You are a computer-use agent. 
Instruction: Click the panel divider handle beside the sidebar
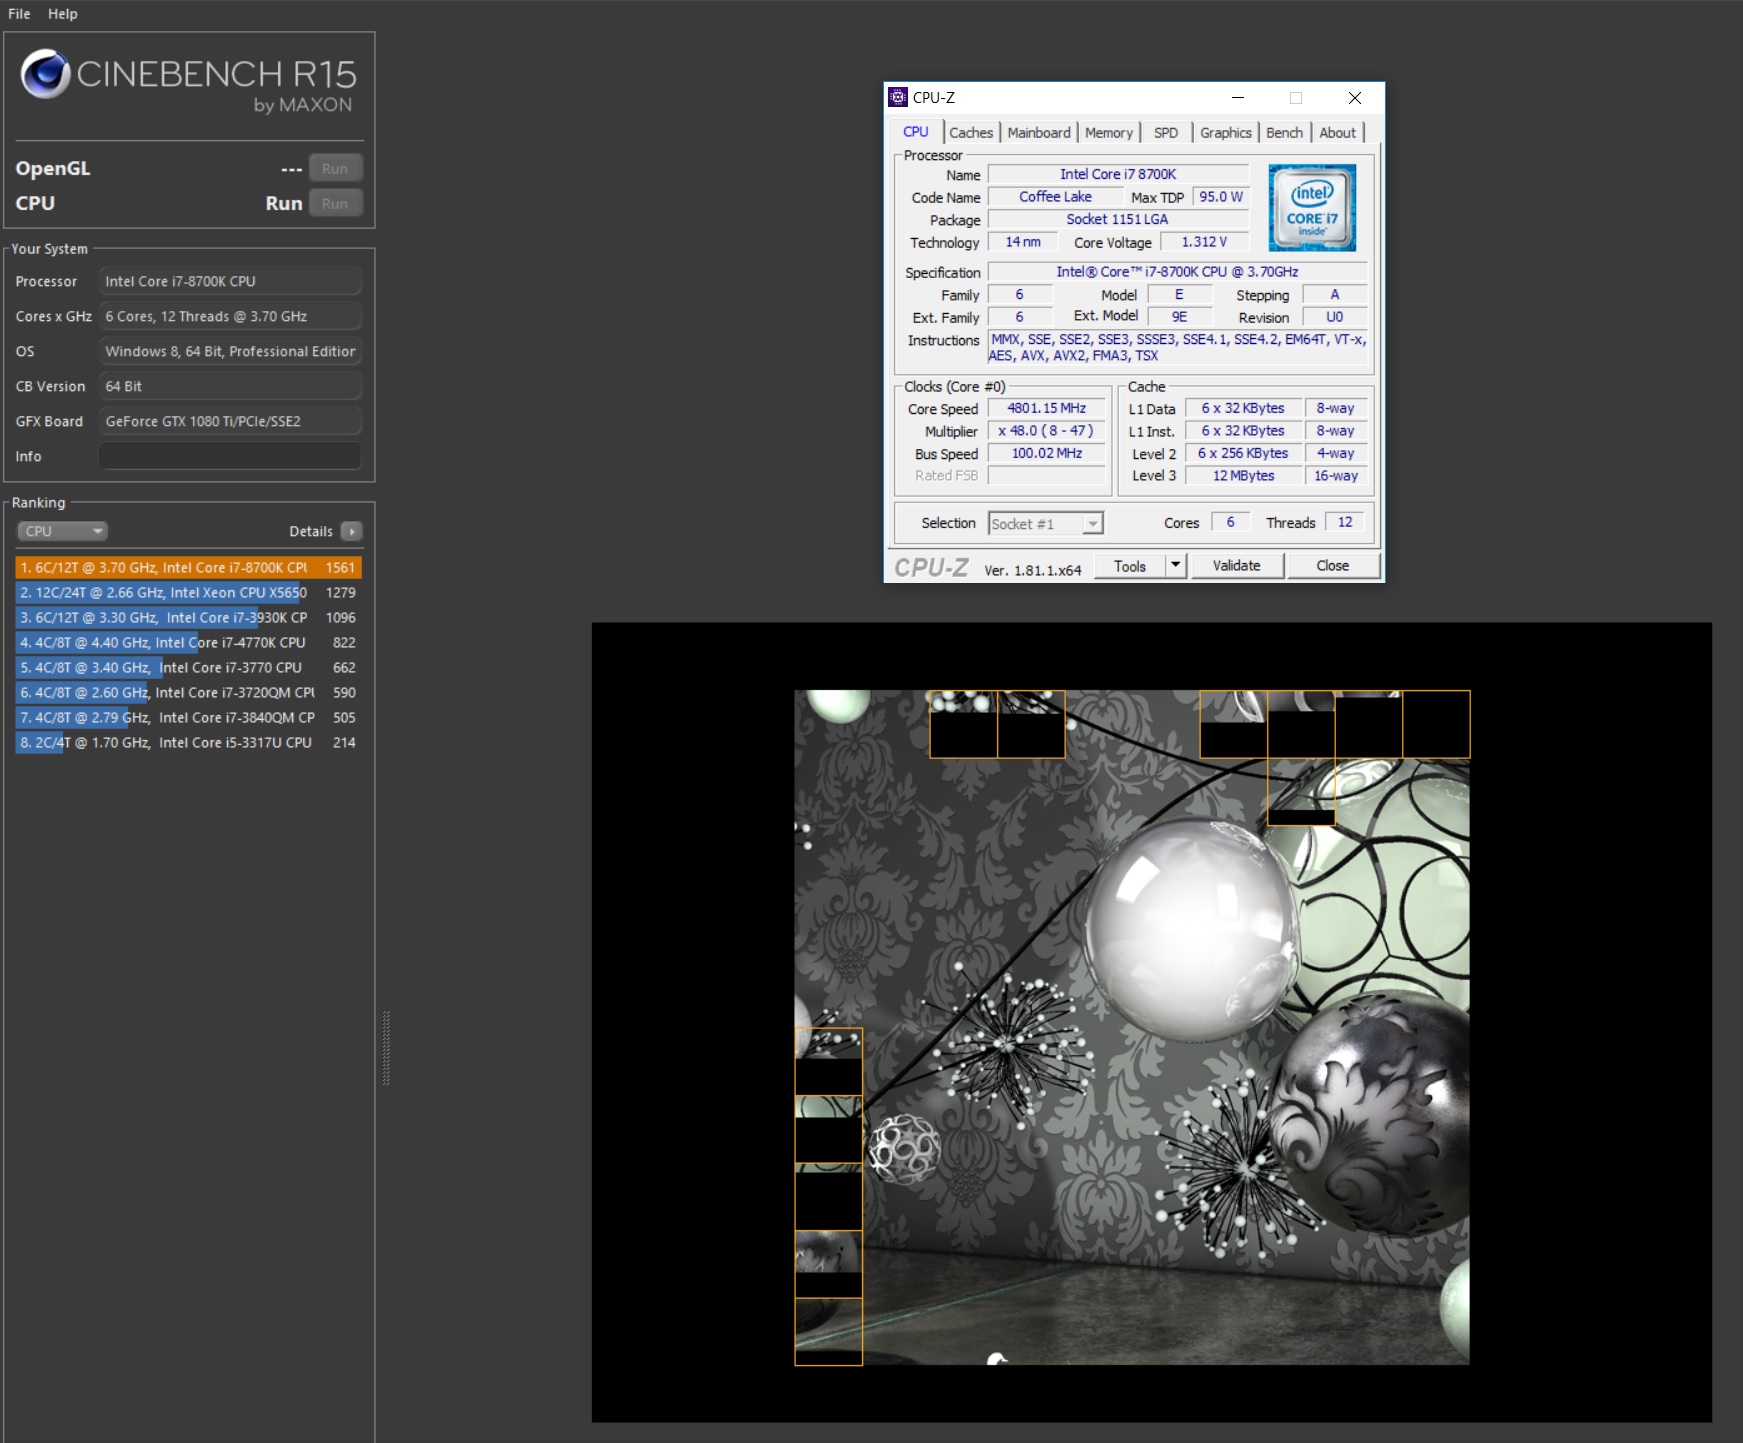(386, 1048)
